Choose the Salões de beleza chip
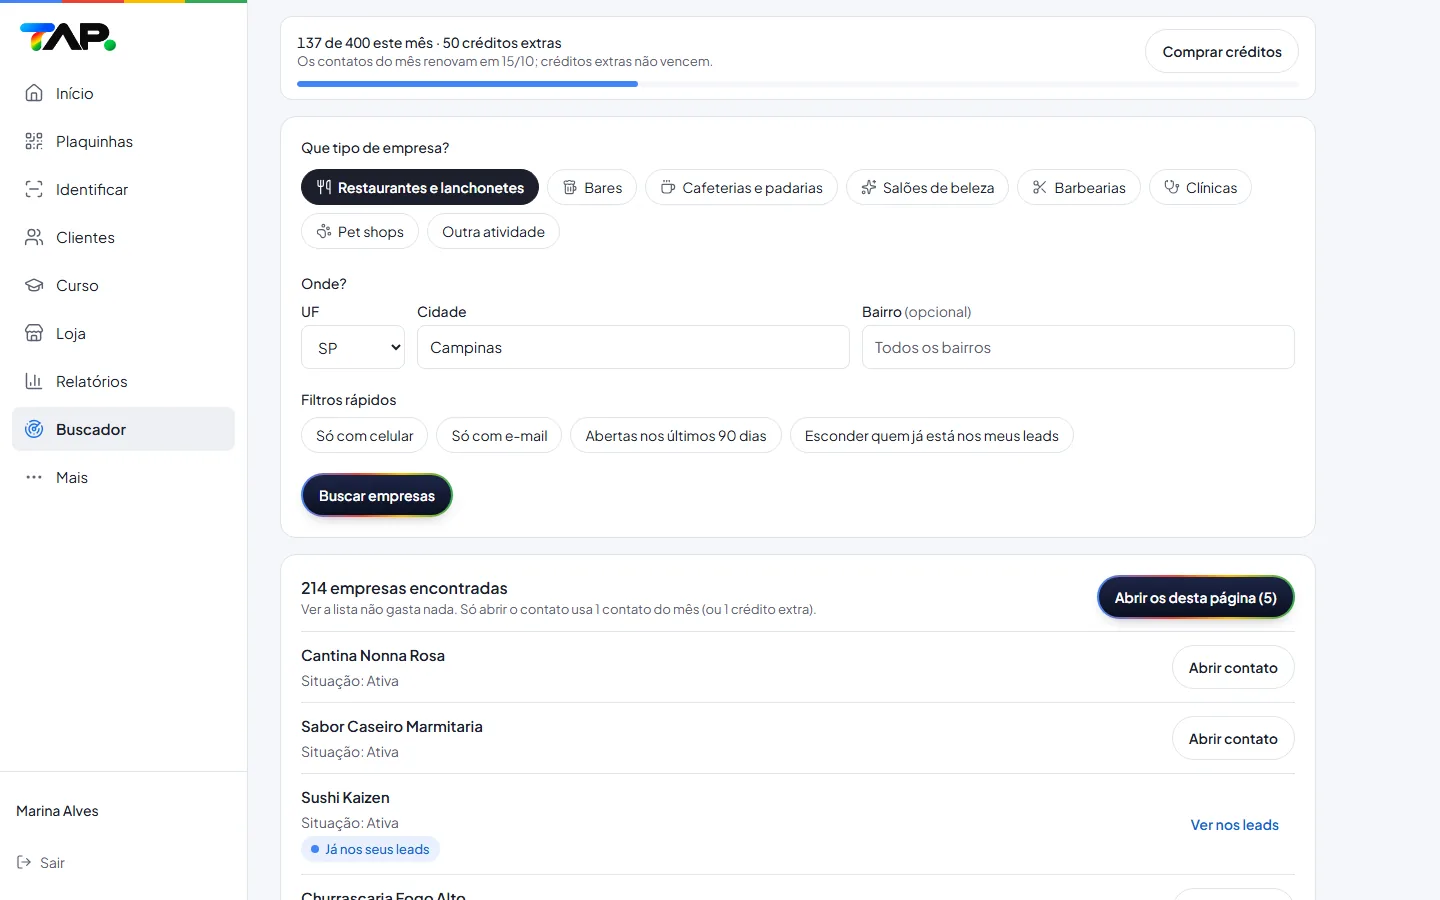Screen dimensions: 1440x900 [927, 187]
